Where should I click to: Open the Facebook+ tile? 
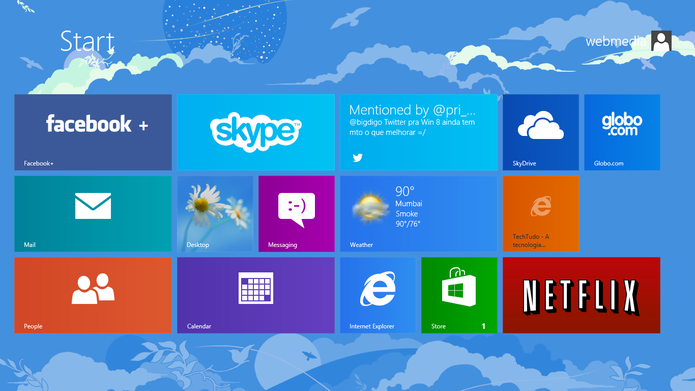click(x=93, y=132)
